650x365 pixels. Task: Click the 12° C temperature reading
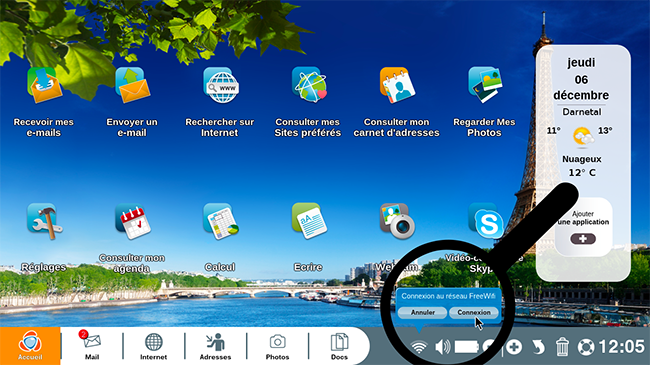coord(582,173)
